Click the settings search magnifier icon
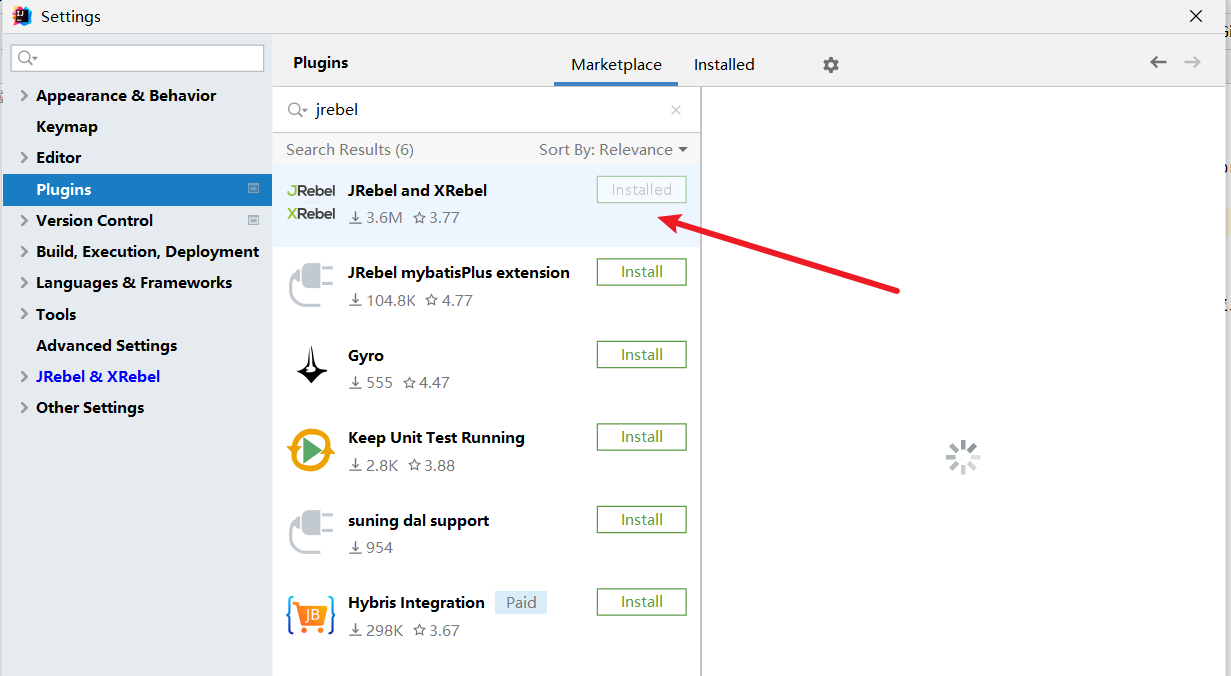The height and width of the screenshot is (676, 1231). 27,58
